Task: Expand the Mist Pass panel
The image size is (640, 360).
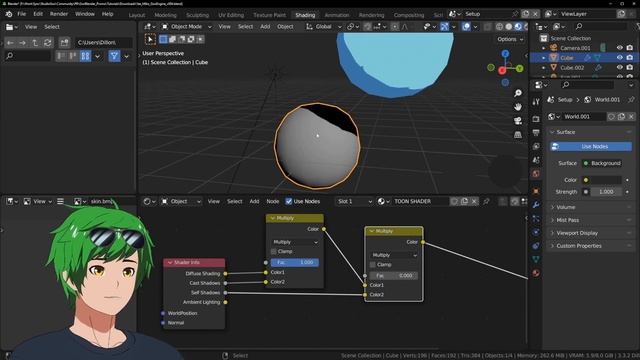Action: [590, 220]
